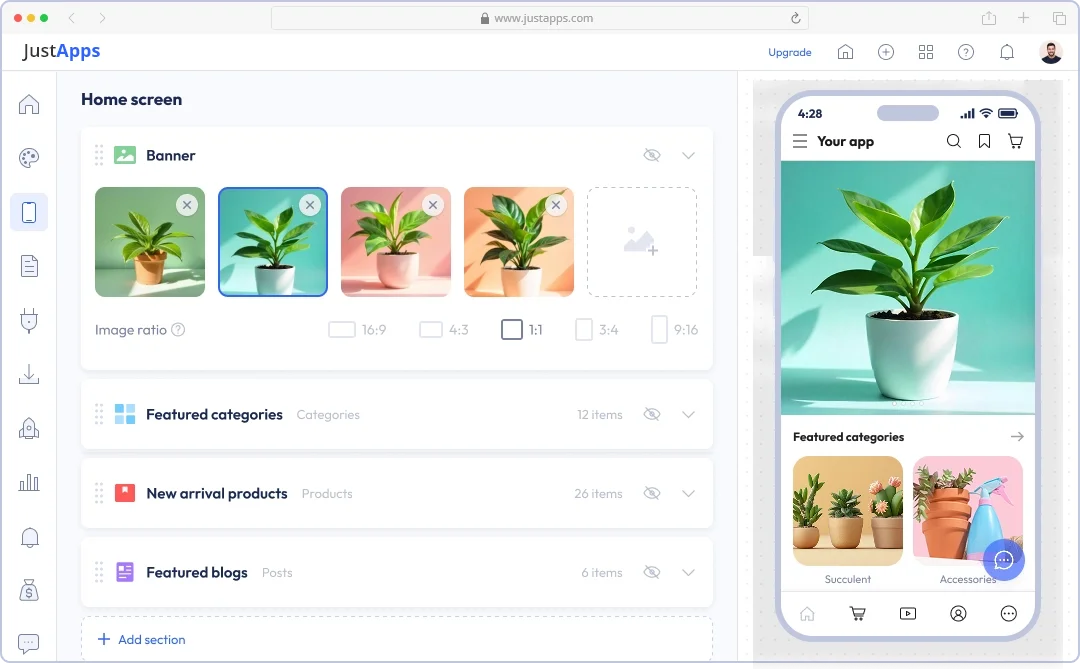This screenshot has width=1080, height=669.
Task: Open the download icon in sidebar
Action: coord(29,375)
